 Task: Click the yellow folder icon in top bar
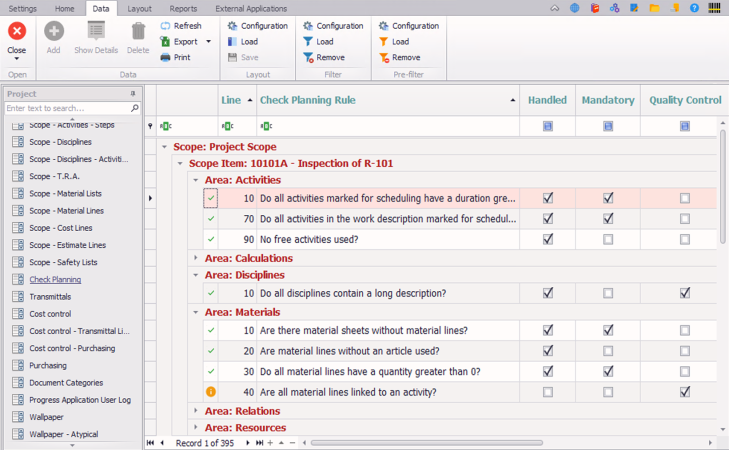(655, 8)
